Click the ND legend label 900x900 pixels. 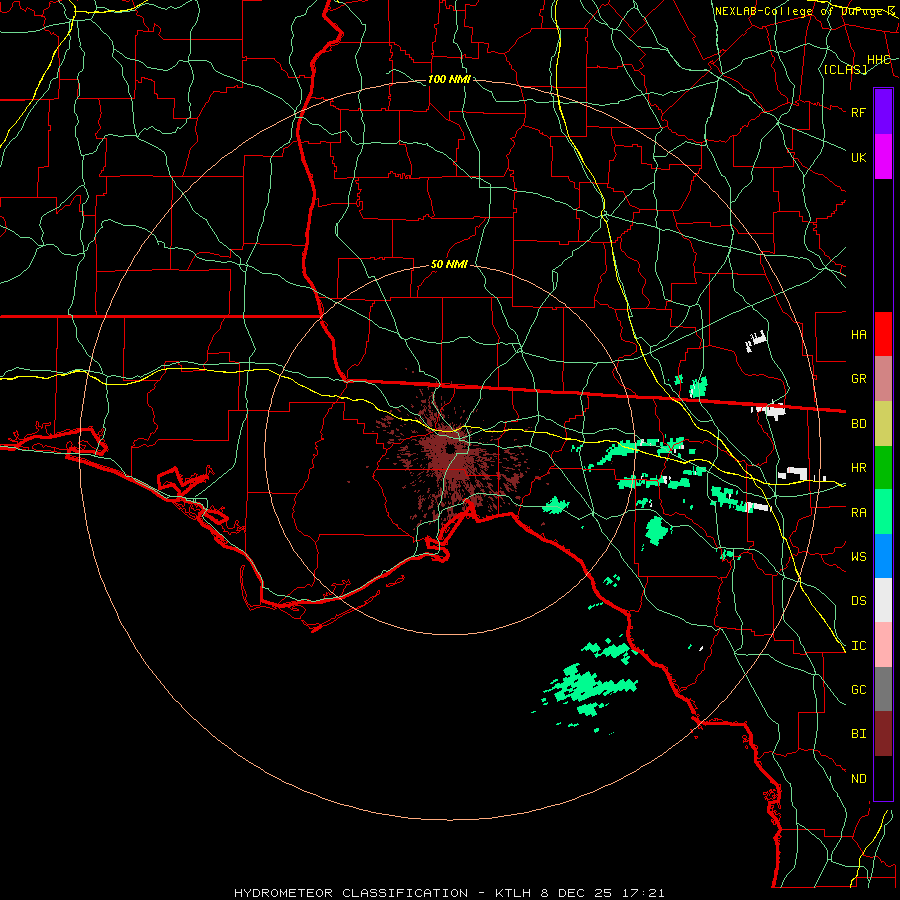(858, 778)
